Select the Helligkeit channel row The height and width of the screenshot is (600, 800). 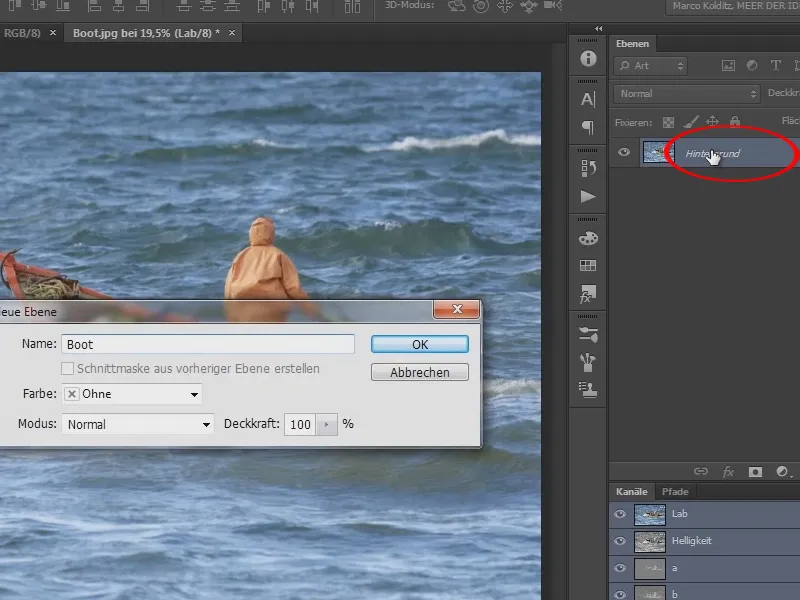click(x=705, y=541)
